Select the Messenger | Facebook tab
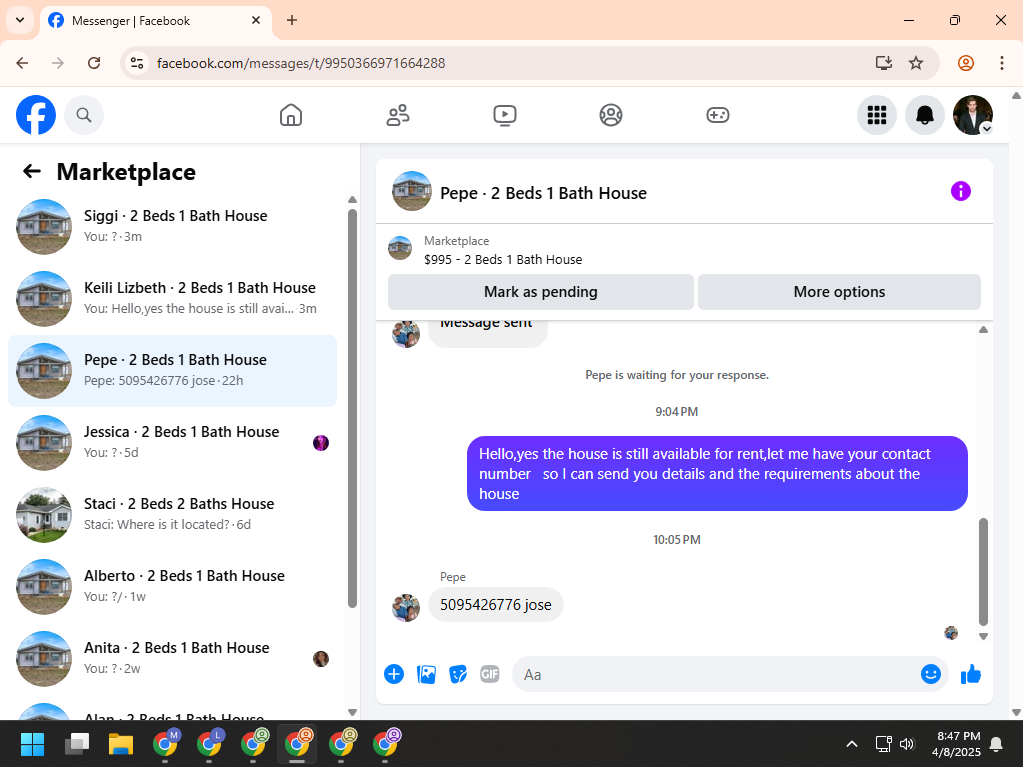Viewport: 1023px width, 767px height. pyautogui.click(x=155, y=21)
